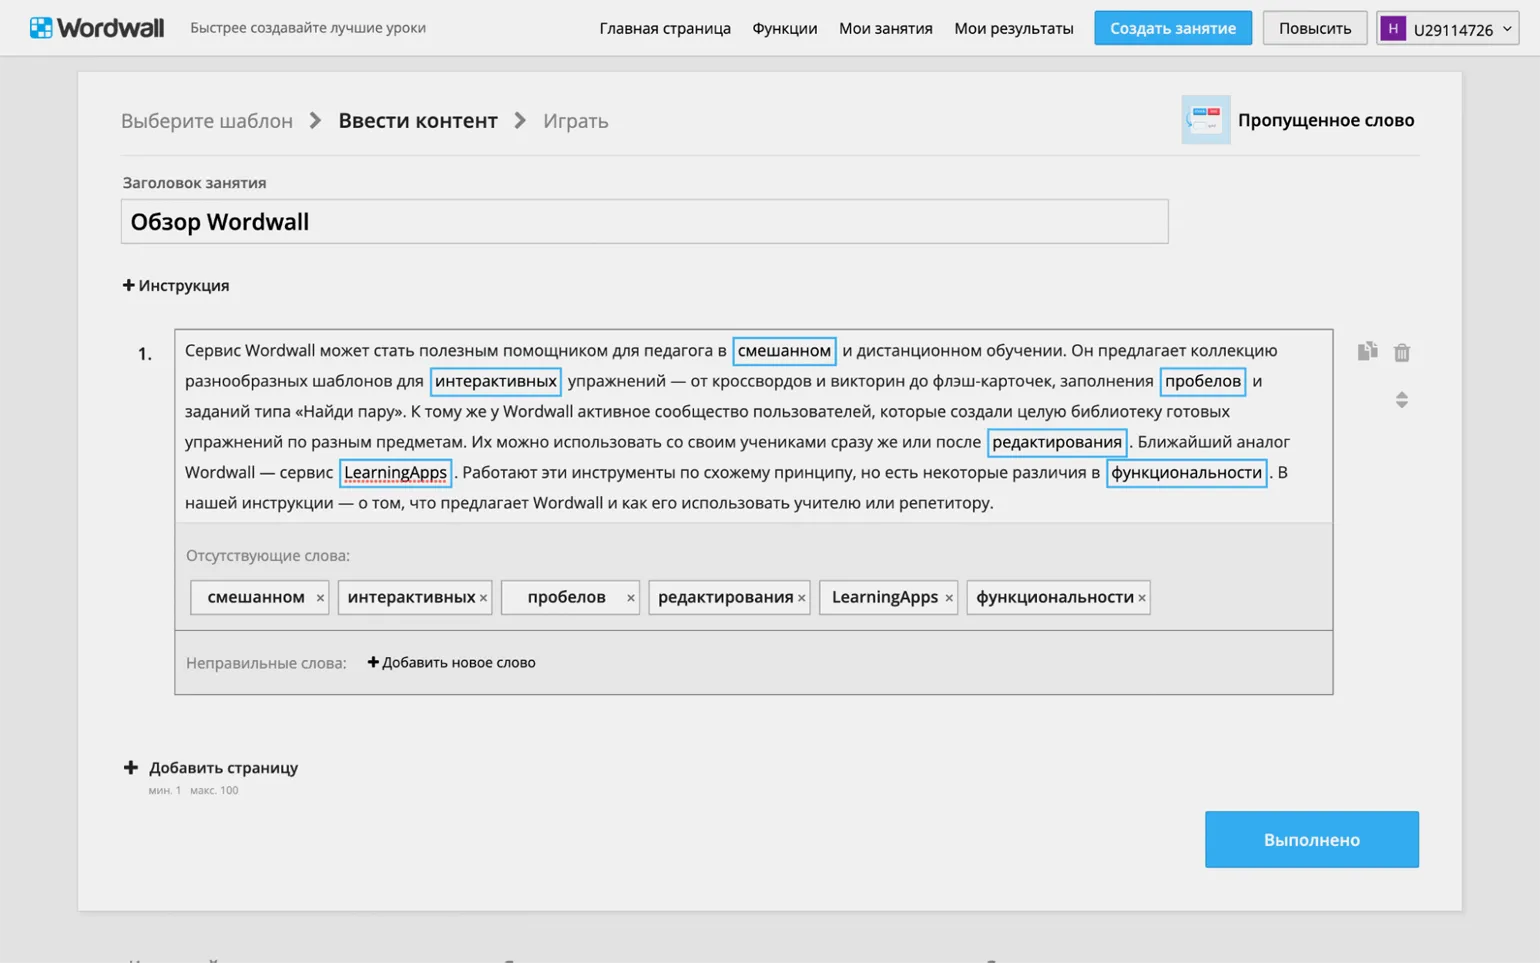Remove the missing word смешанном
The image size is (1540, 963).
point(320,598)
